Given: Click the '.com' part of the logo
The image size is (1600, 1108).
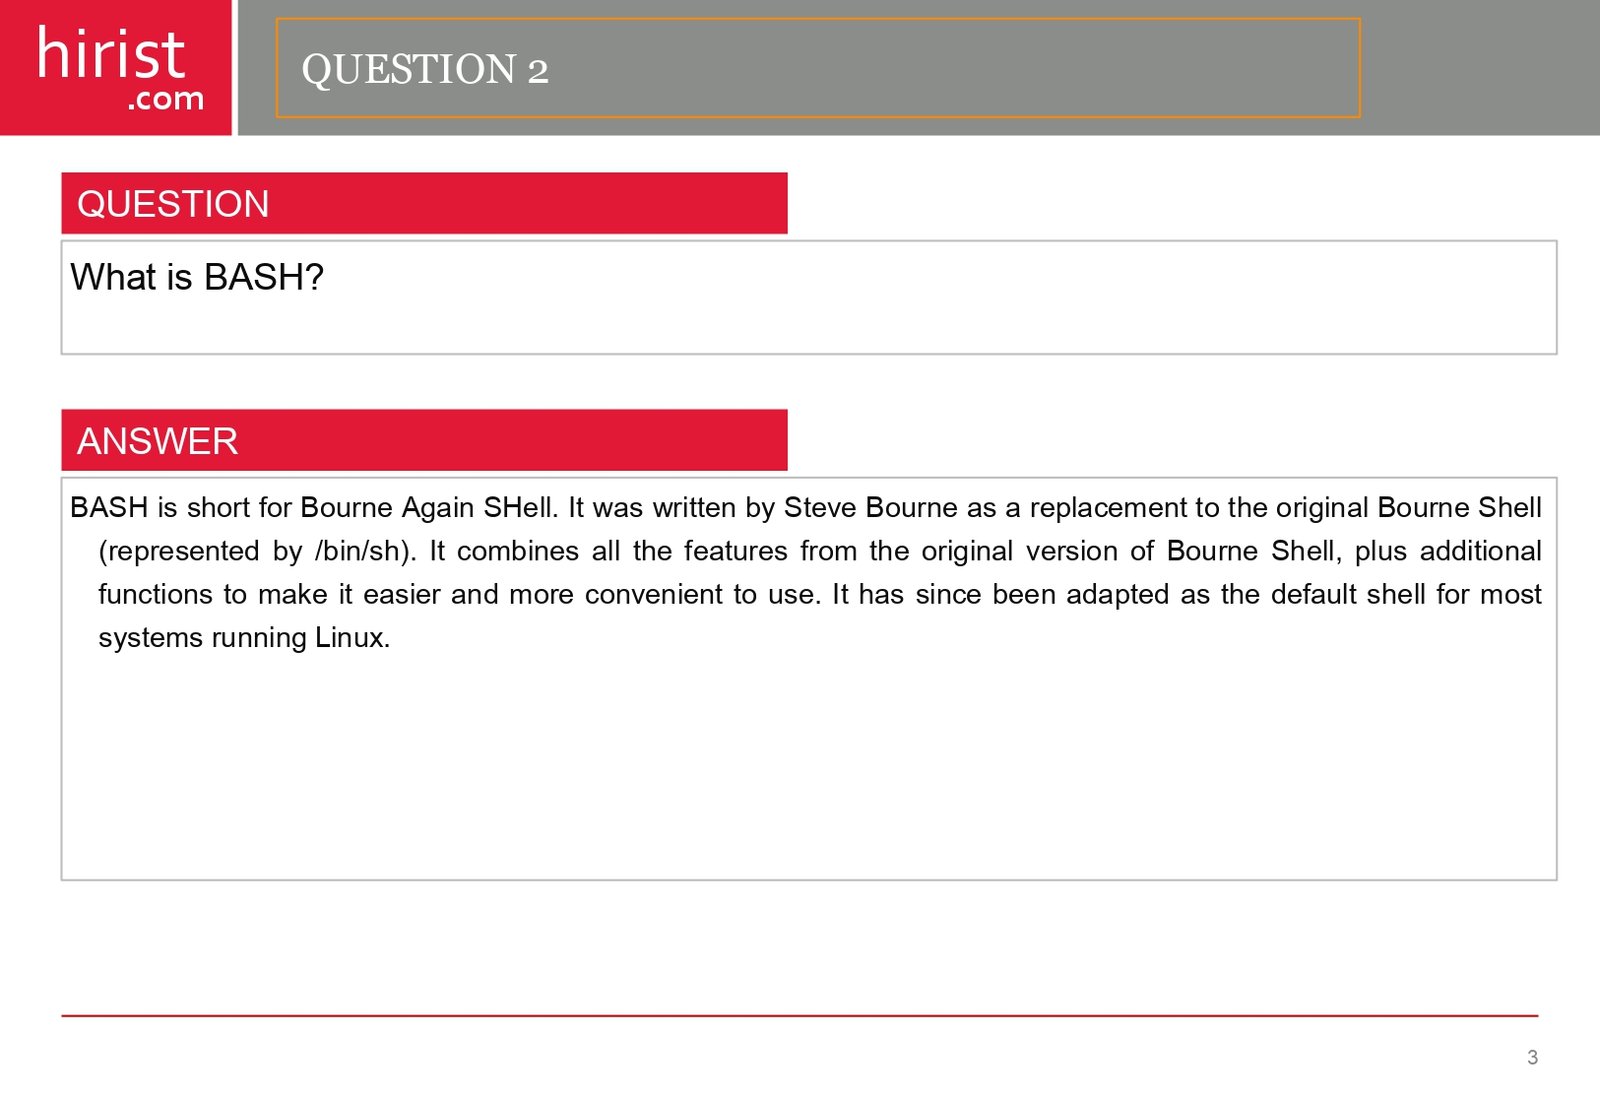Looking at the screenshot, I should coord(166,99).
